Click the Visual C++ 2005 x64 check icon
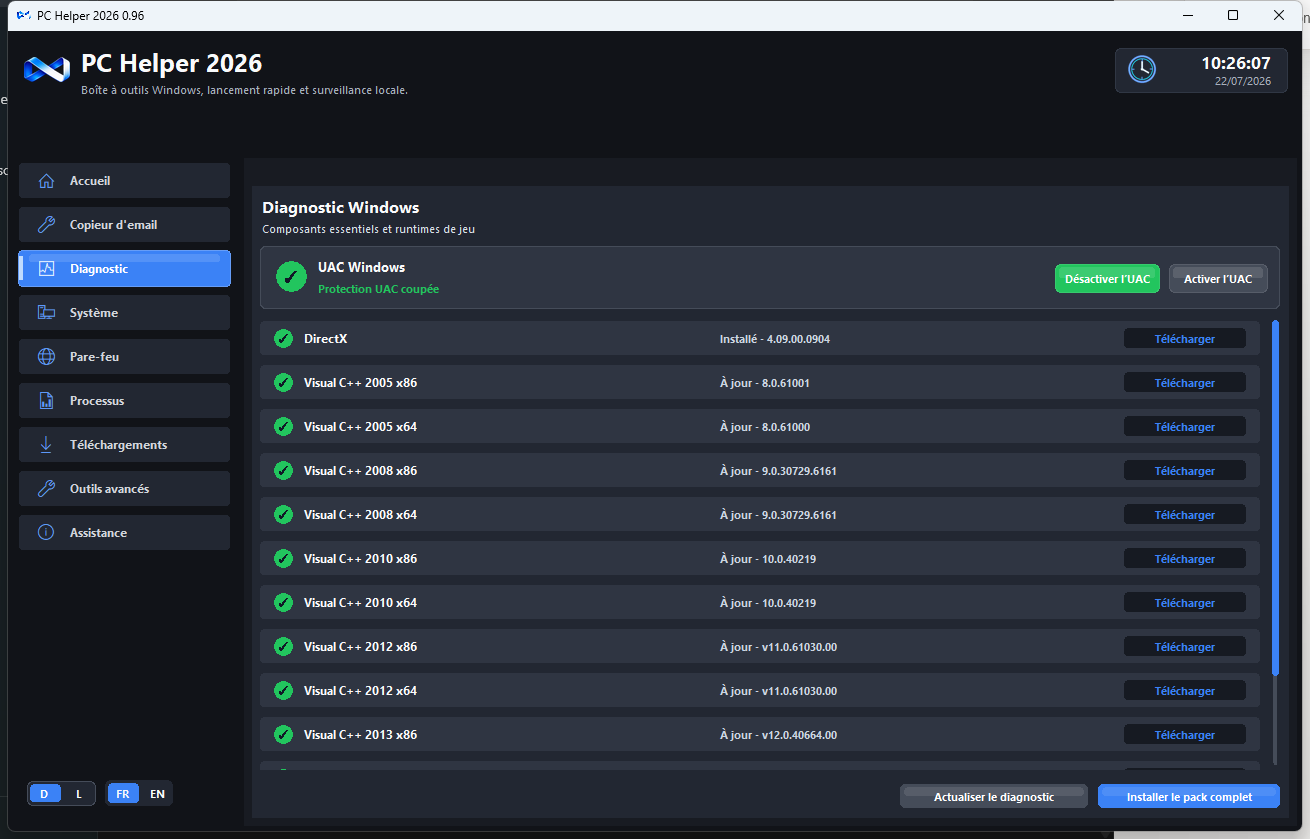 coord(283,426)
